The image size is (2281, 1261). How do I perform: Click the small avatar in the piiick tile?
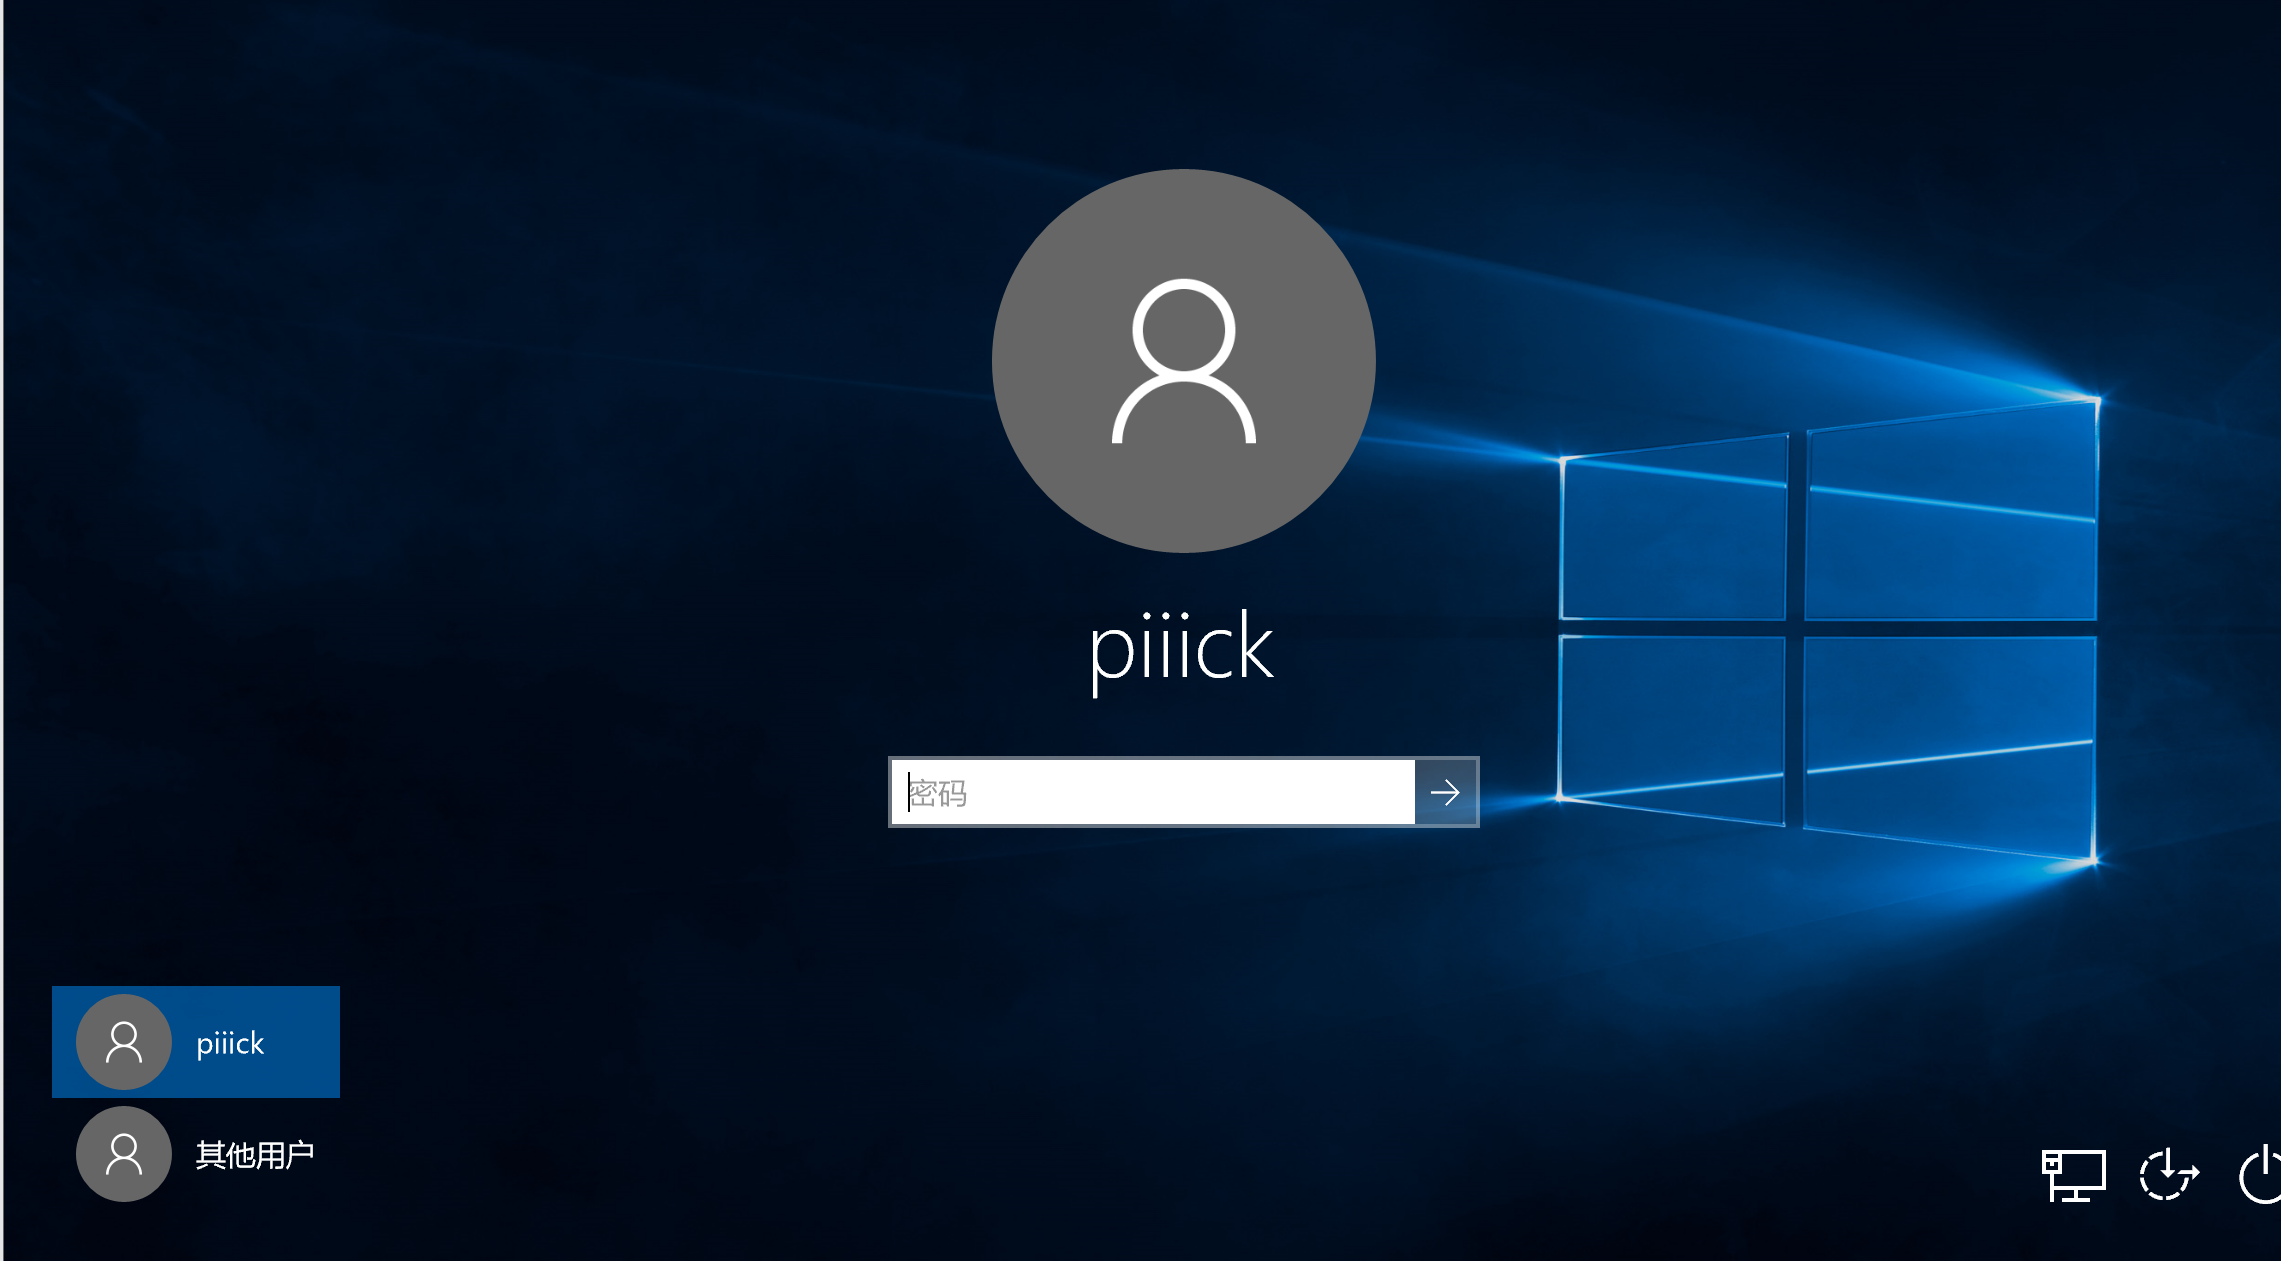coord(124,1042)
